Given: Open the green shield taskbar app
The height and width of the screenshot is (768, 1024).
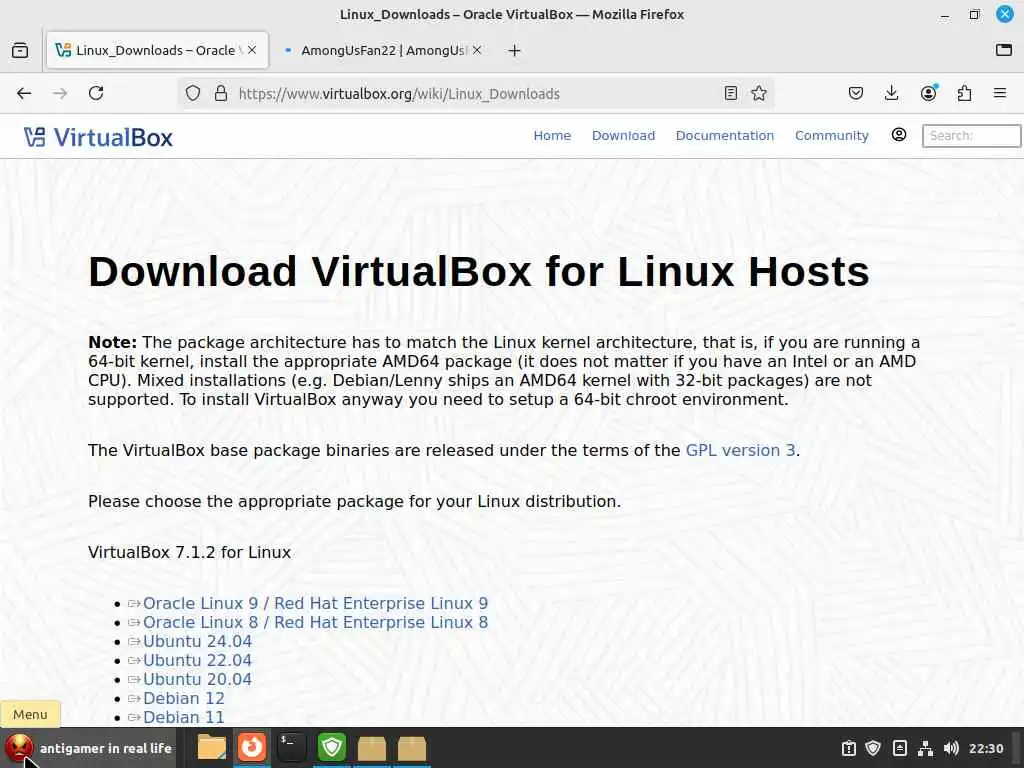Looking at the screenshot, I should coord(332,748).
